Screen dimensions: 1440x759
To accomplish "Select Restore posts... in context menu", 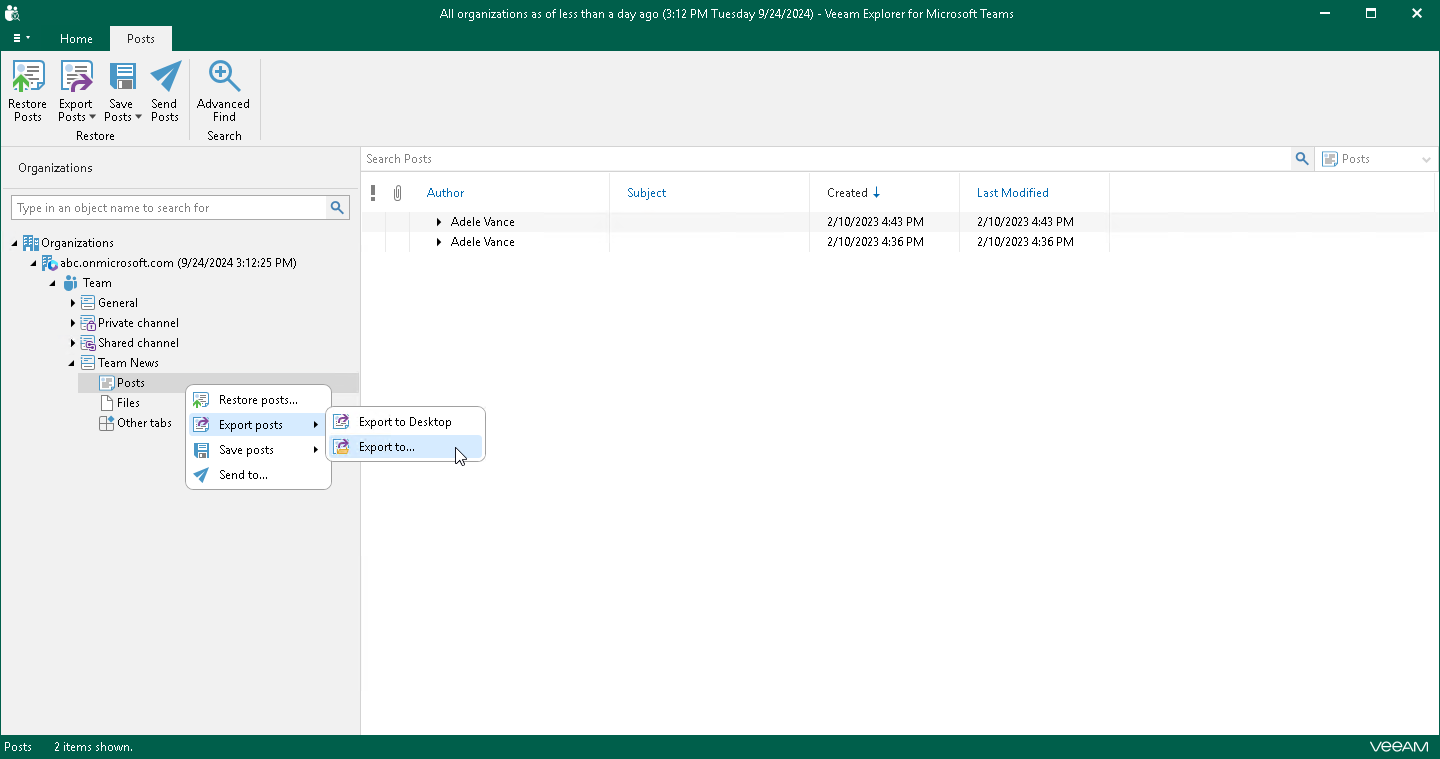I will (x=258, y=400).
